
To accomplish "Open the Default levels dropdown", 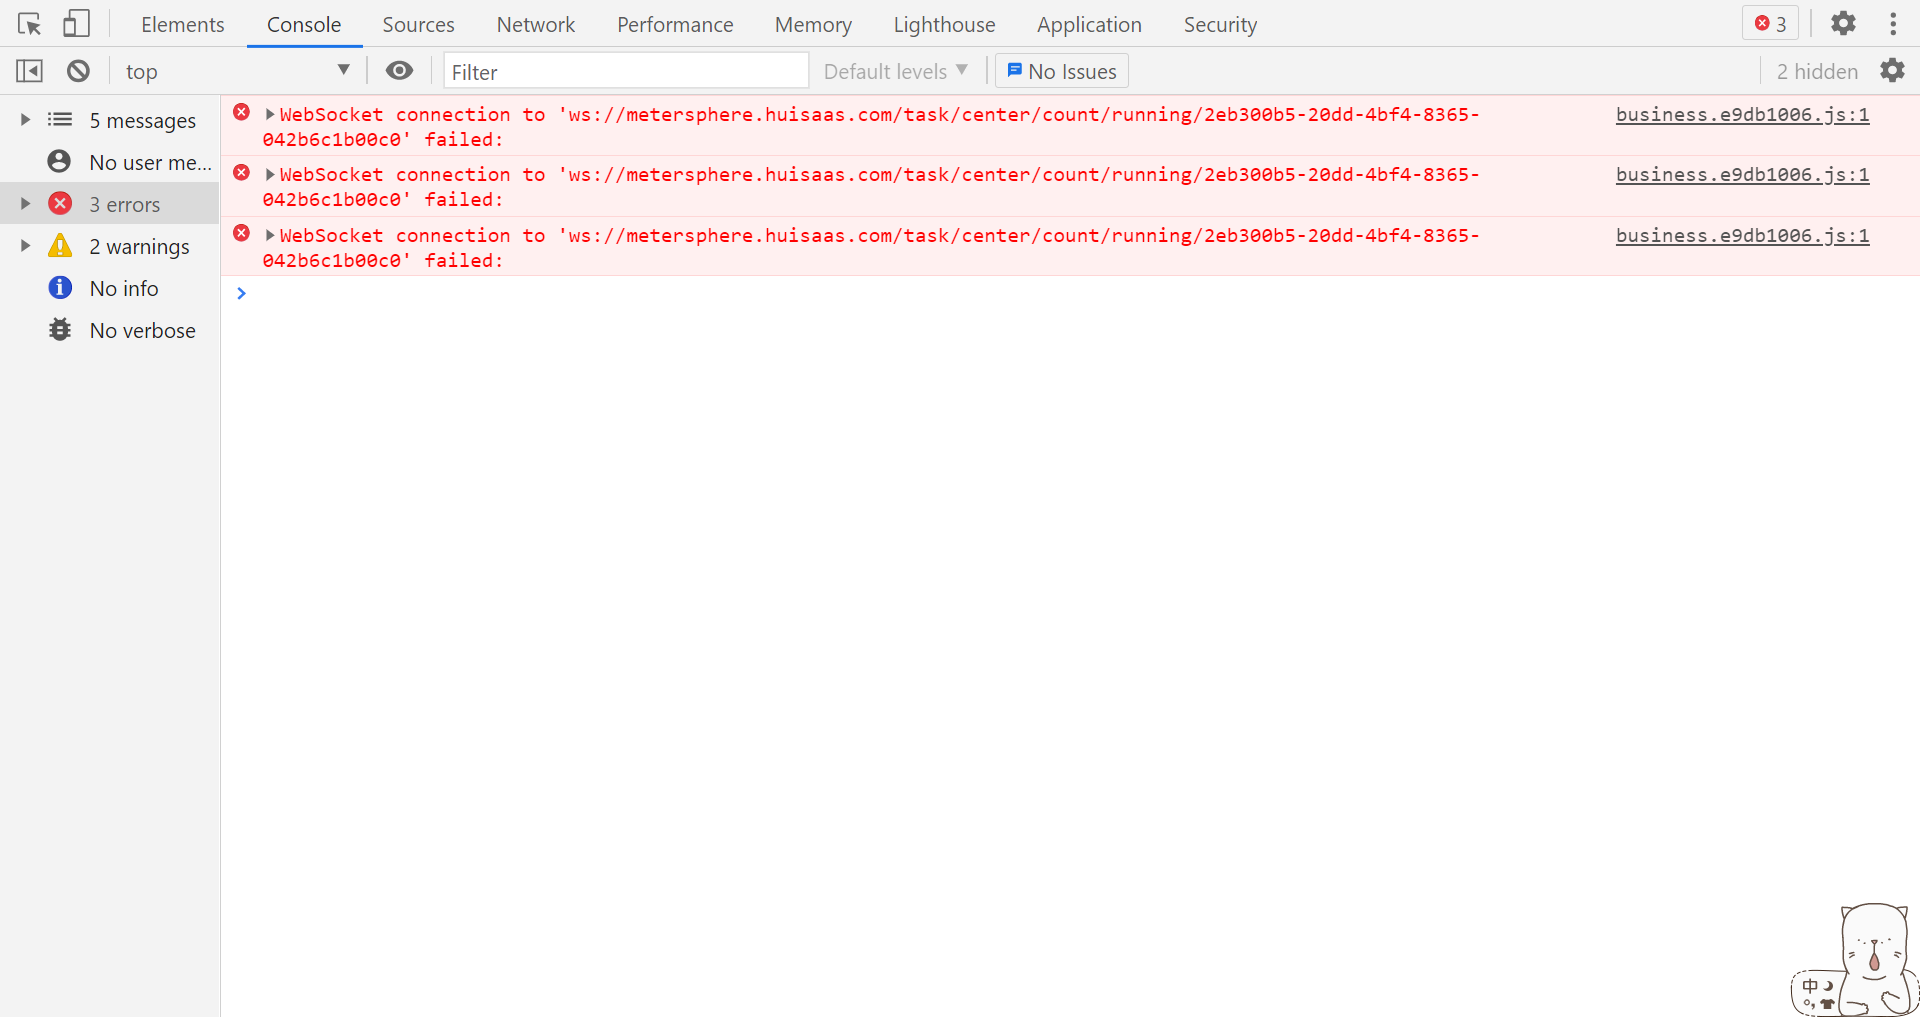I will (895, 70).
